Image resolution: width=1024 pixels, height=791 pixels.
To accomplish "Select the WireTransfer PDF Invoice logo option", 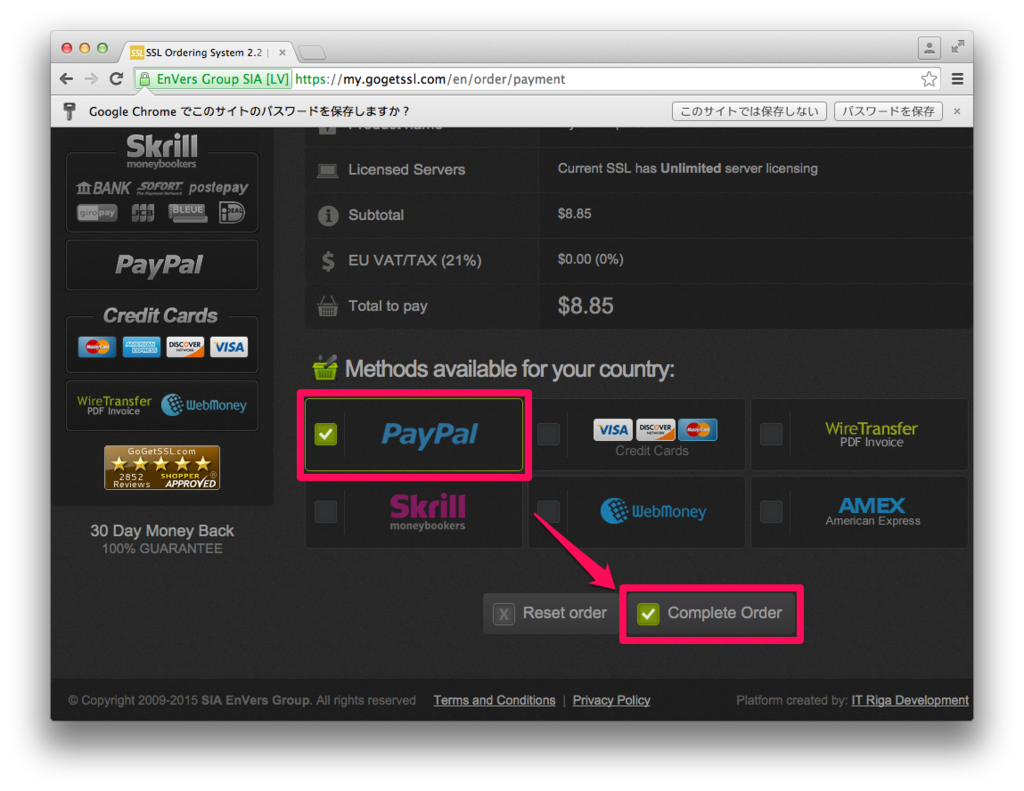I will click(871, 434).
